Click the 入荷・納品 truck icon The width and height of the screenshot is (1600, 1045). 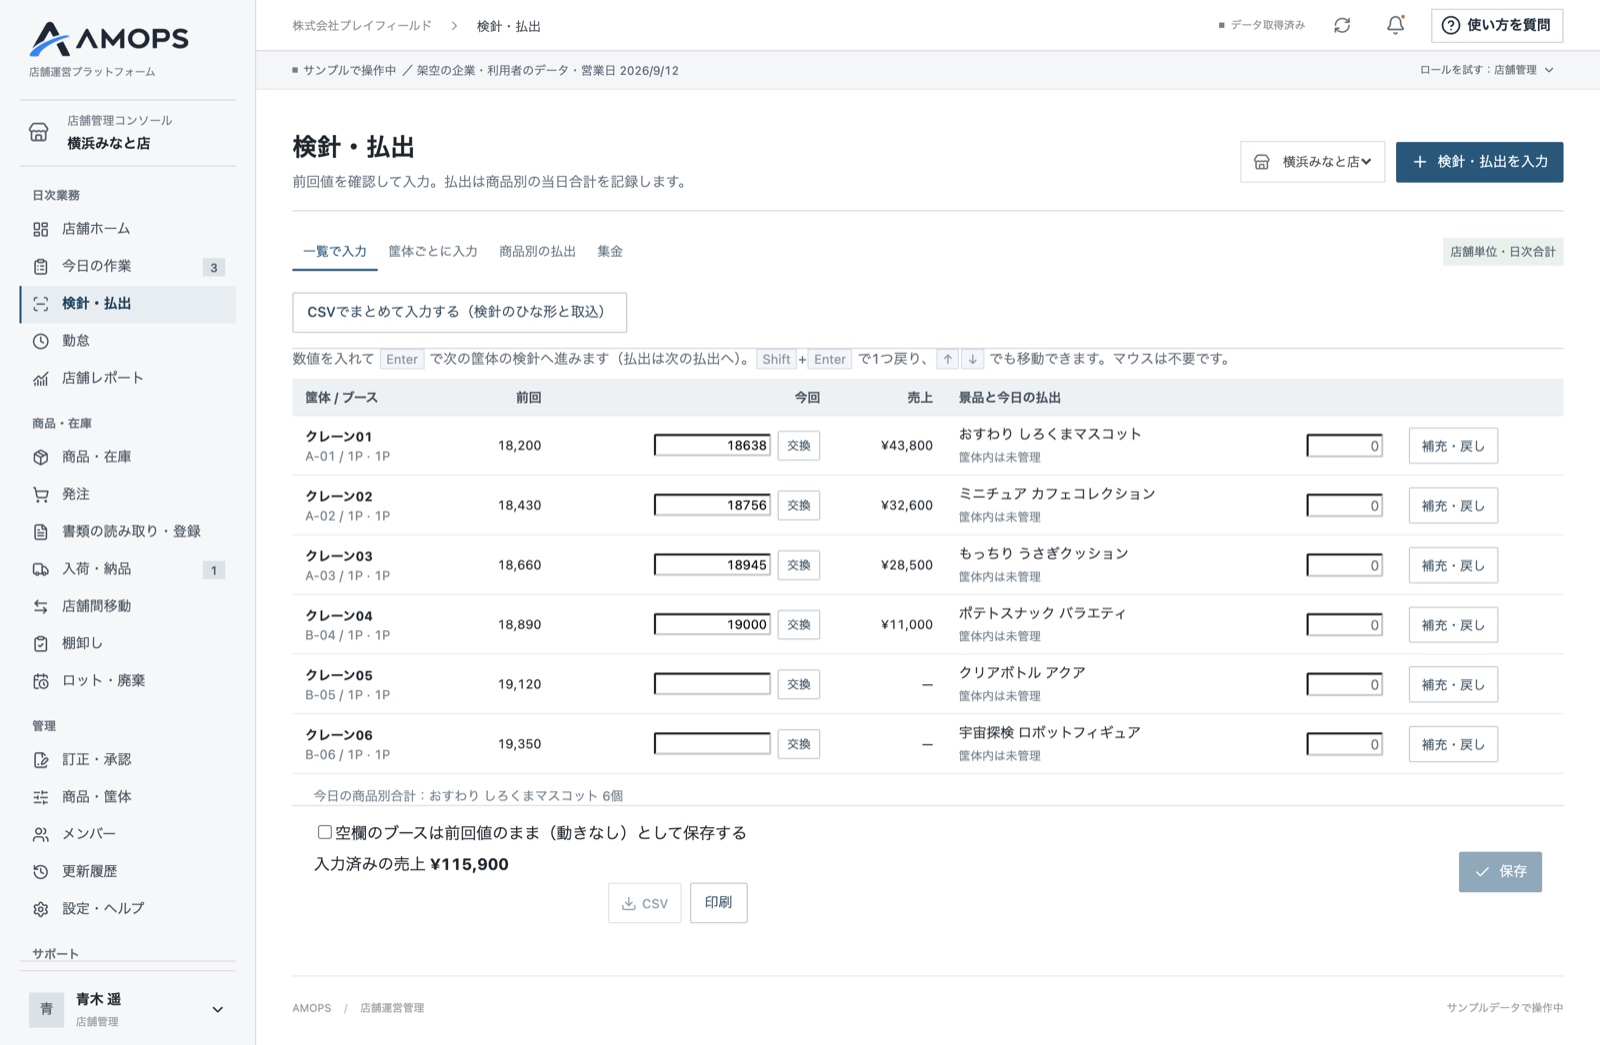(x=41, y=569)
